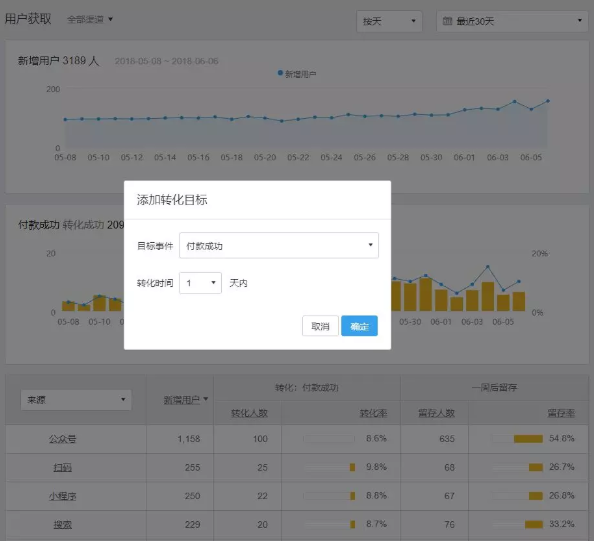Click the 公众号 row label

(x=63, y=439)
